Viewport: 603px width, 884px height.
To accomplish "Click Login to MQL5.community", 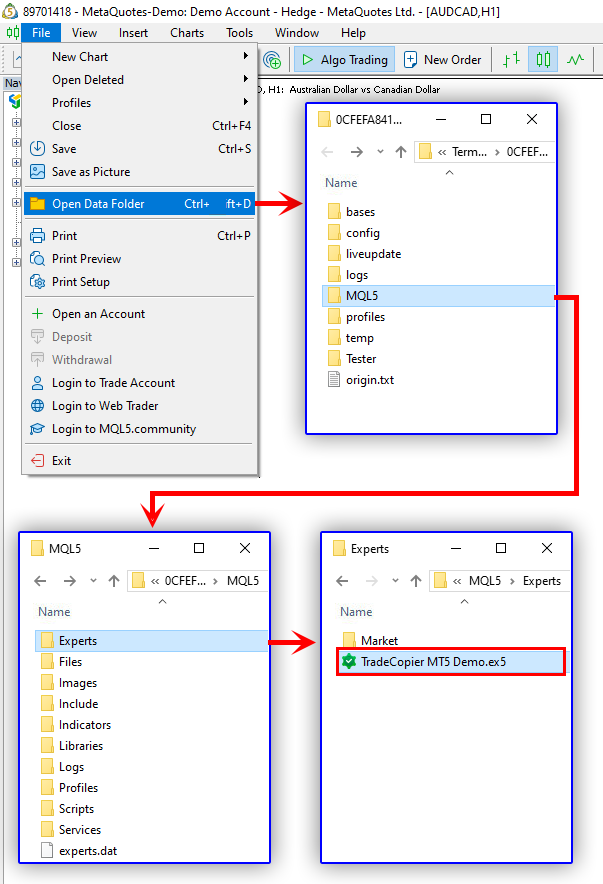I will click(140, 429).
